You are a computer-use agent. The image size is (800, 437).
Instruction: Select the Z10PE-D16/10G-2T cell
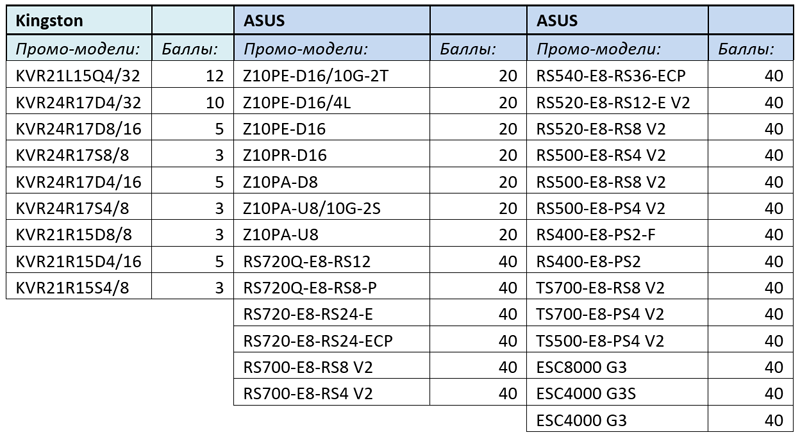[x=332, y=75]
